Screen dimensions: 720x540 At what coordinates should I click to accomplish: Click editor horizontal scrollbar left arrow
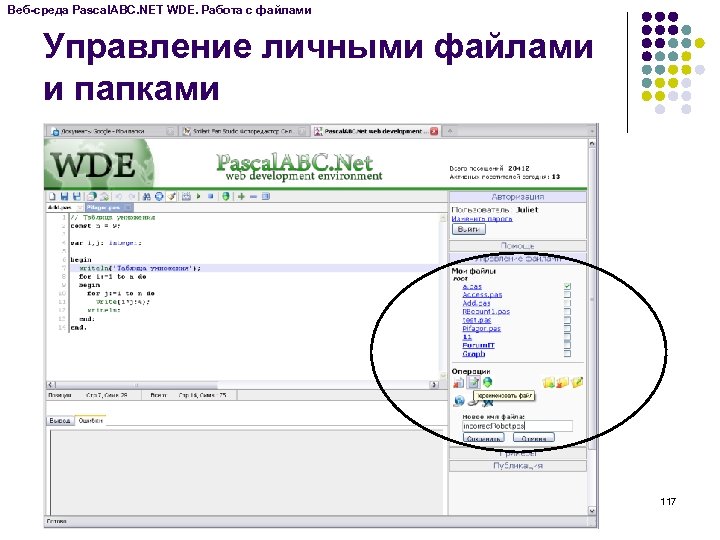[x=51, y=384]
